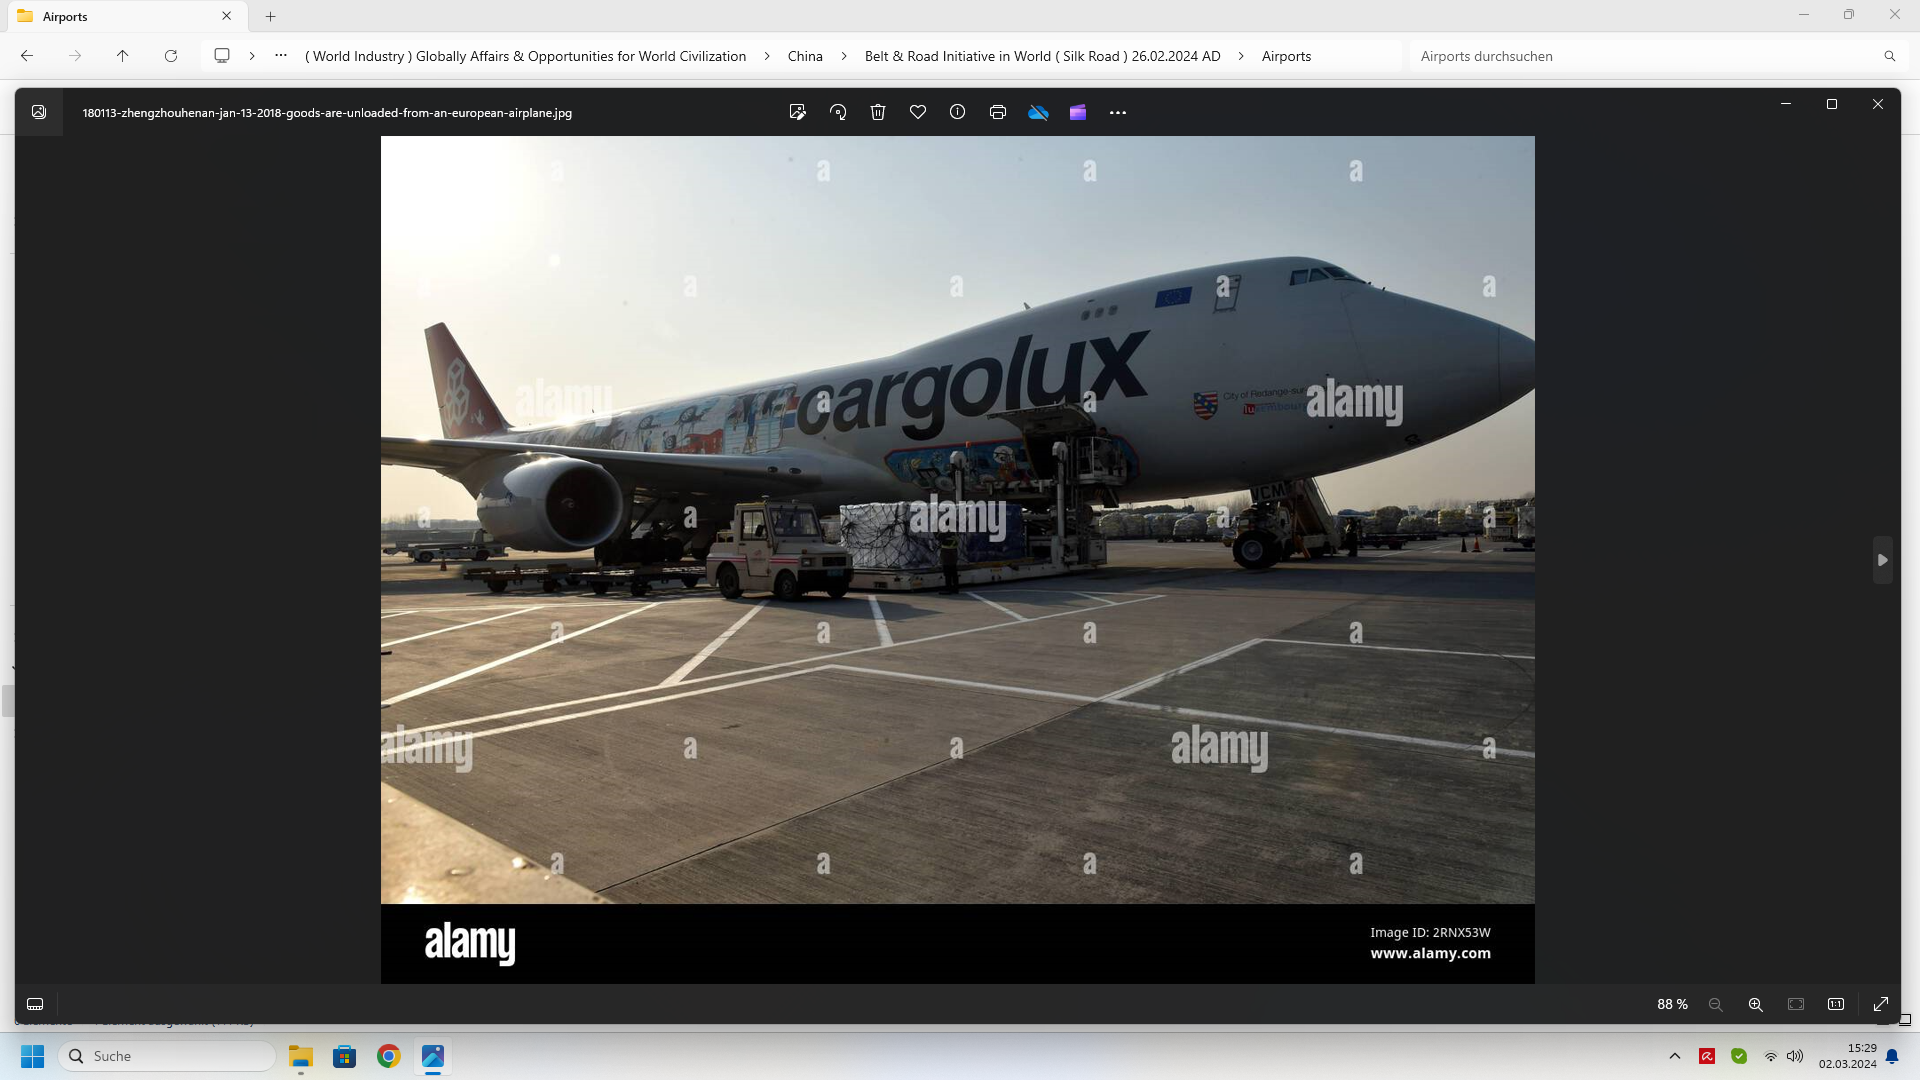Show hidden breadcrumb folders via ellipsis

[x=281, y=56]
